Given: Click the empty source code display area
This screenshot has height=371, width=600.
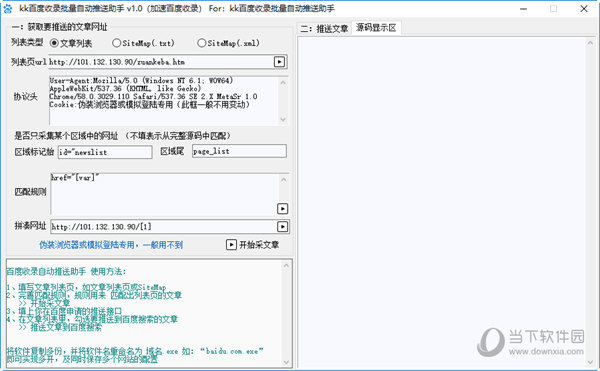Looking at the screenshot, I should point(442,203).
